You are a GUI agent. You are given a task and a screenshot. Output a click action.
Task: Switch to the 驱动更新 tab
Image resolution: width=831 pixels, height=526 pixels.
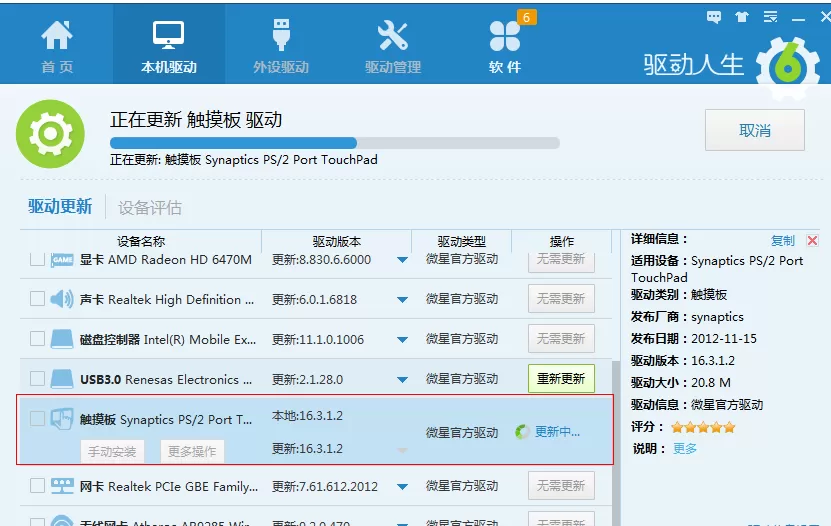pyautogui.click(x=60, y=206)
